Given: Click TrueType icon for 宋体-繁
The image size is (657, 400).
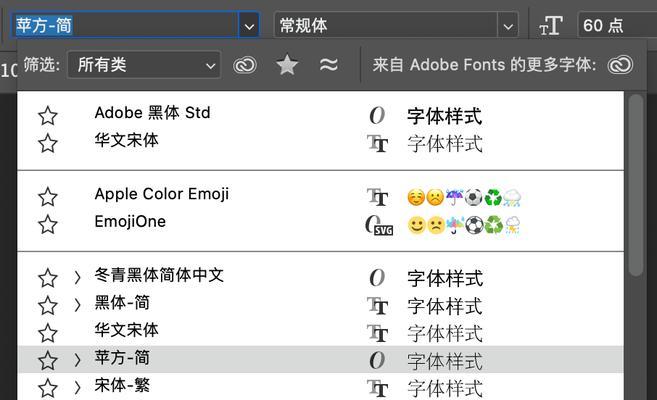Looking at the screenshot, I should point(378,388).
